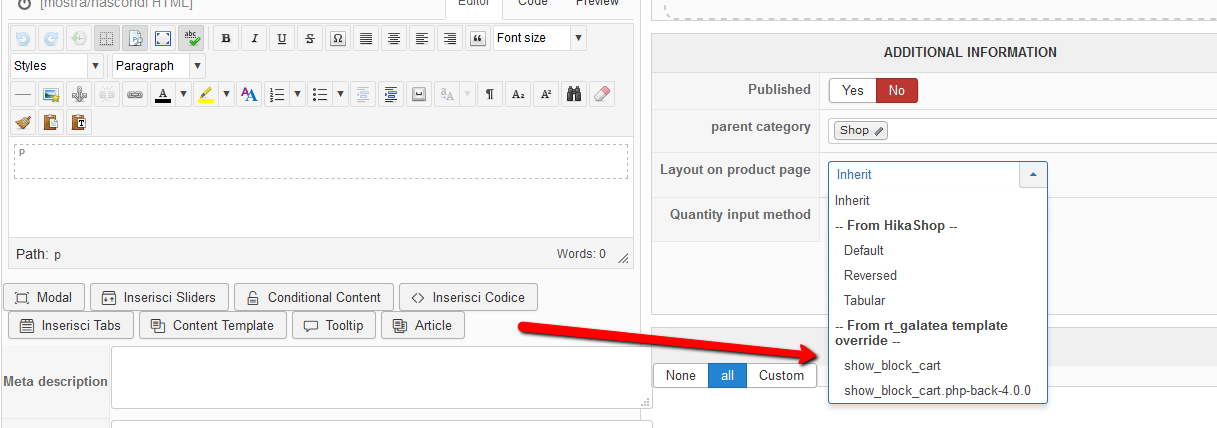Select the Tabular layout option
Screen dimensions: 1217x428
point(864,300)
